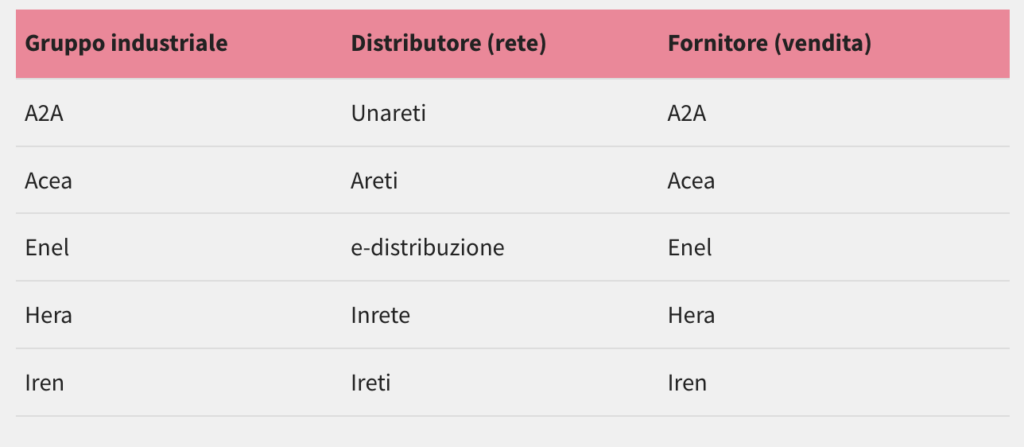Choose Hera in the Gruppo industriale column
The height and width of the screenshot is (447, 1024).
[x=48, y=315]
